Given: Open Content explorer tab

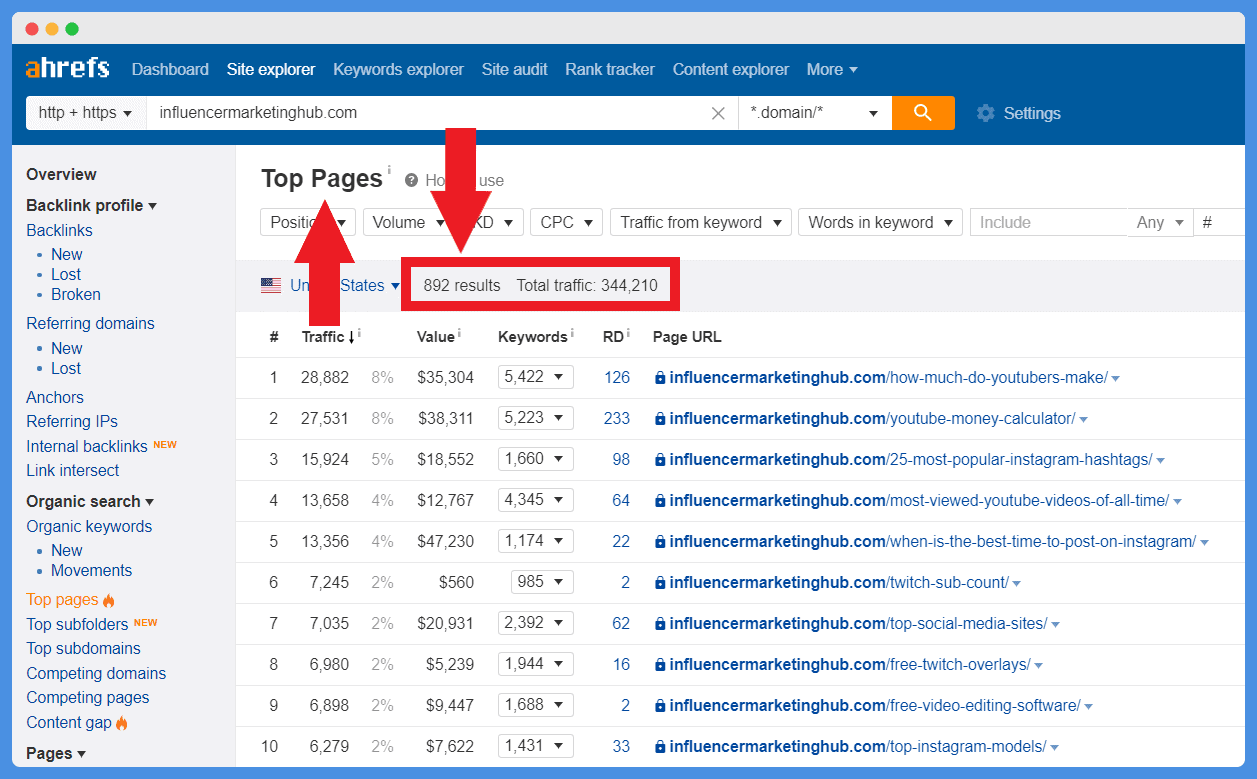Looking at the screenshot, I should pos(731,69).
